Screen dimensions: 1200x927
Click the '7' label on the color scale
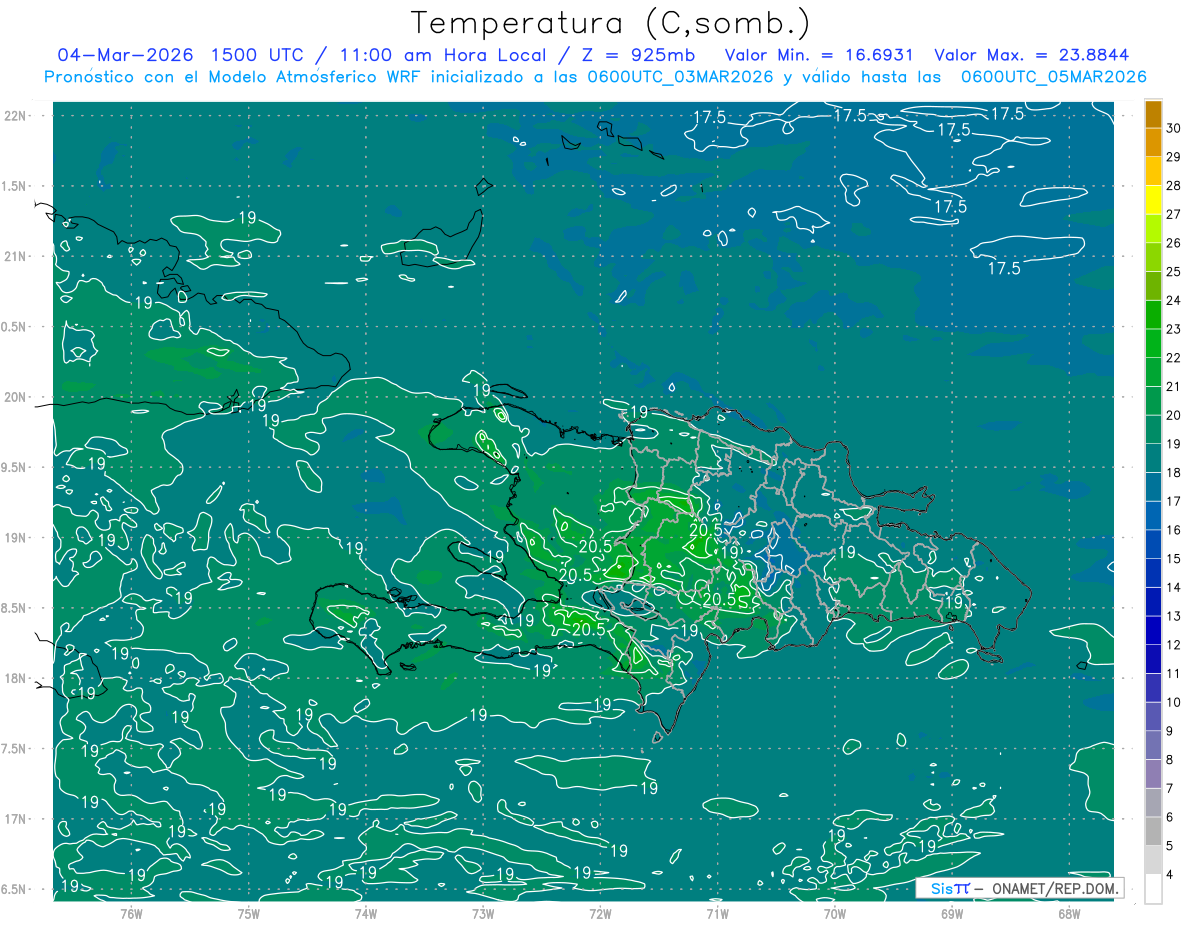[1170, 788]
